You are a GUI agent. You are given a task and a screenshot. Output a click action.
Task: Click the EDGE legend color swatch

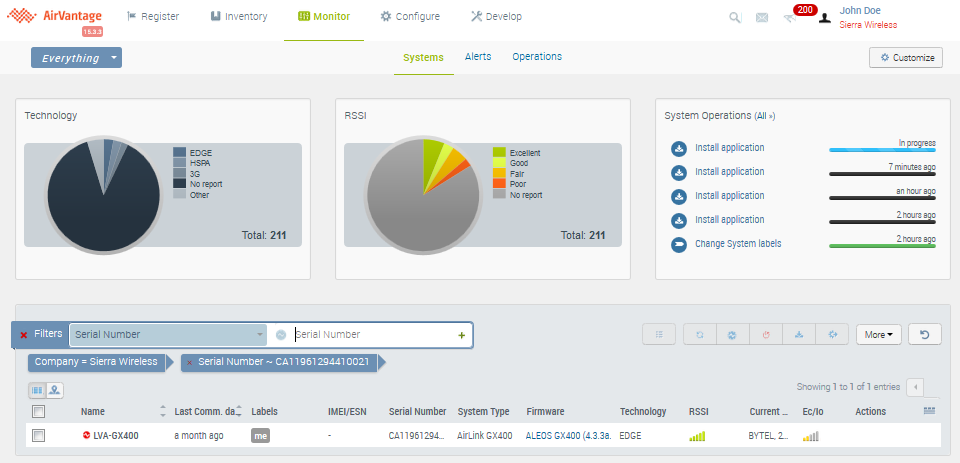tap(179, 152)
